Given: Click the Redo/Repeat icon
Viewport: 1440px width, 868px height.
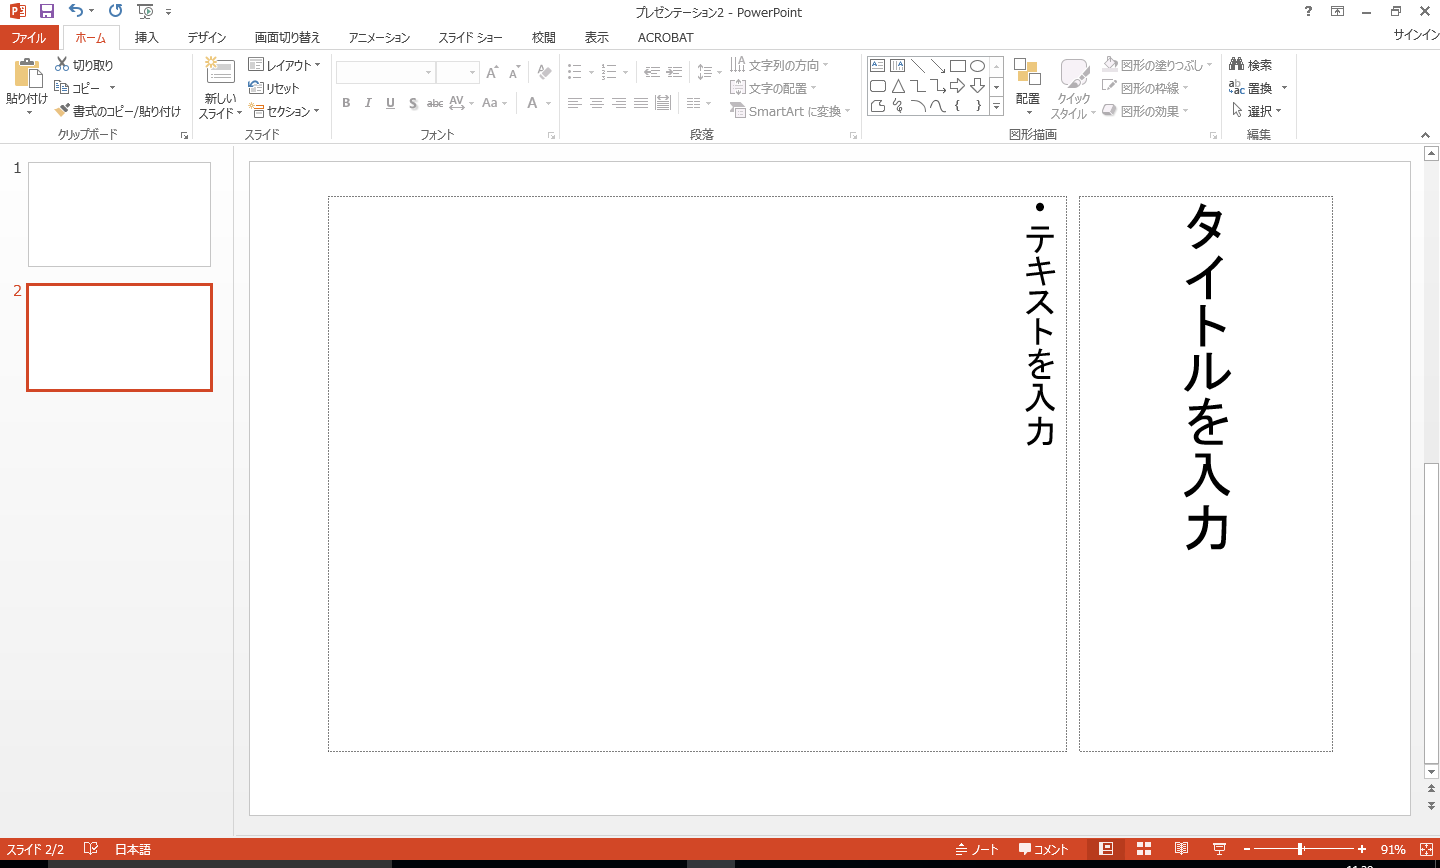Looking at the screenshot, I should tap(115, 11).
